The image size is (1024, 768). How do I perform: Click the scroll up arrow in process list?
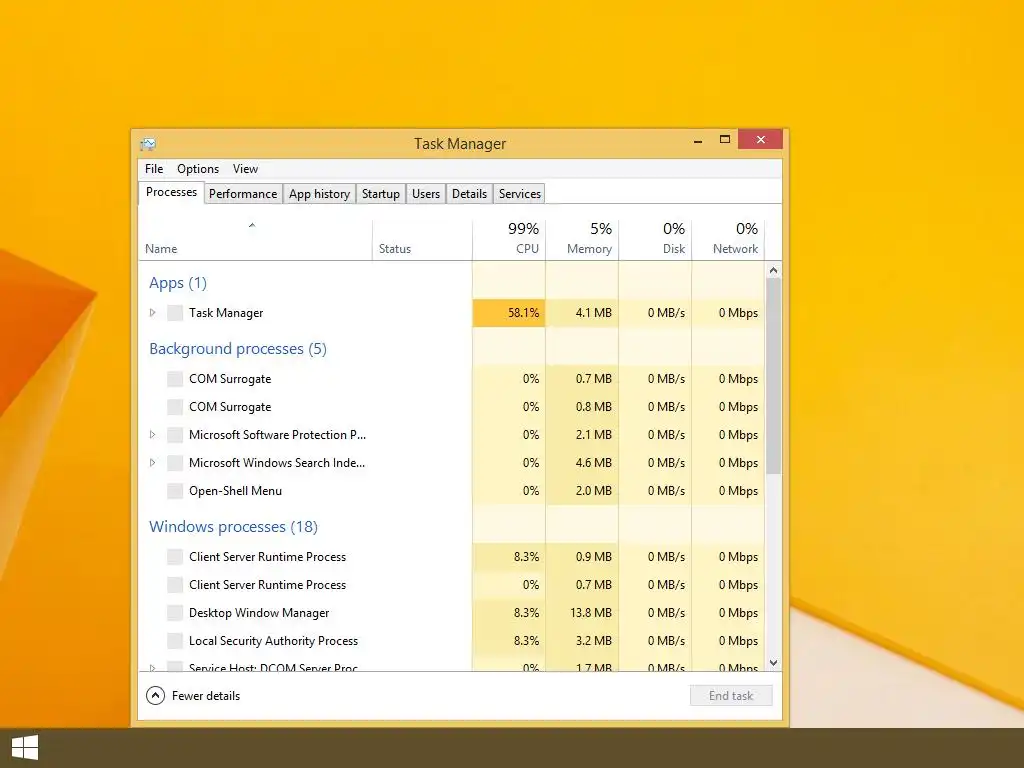click(773, 270)
